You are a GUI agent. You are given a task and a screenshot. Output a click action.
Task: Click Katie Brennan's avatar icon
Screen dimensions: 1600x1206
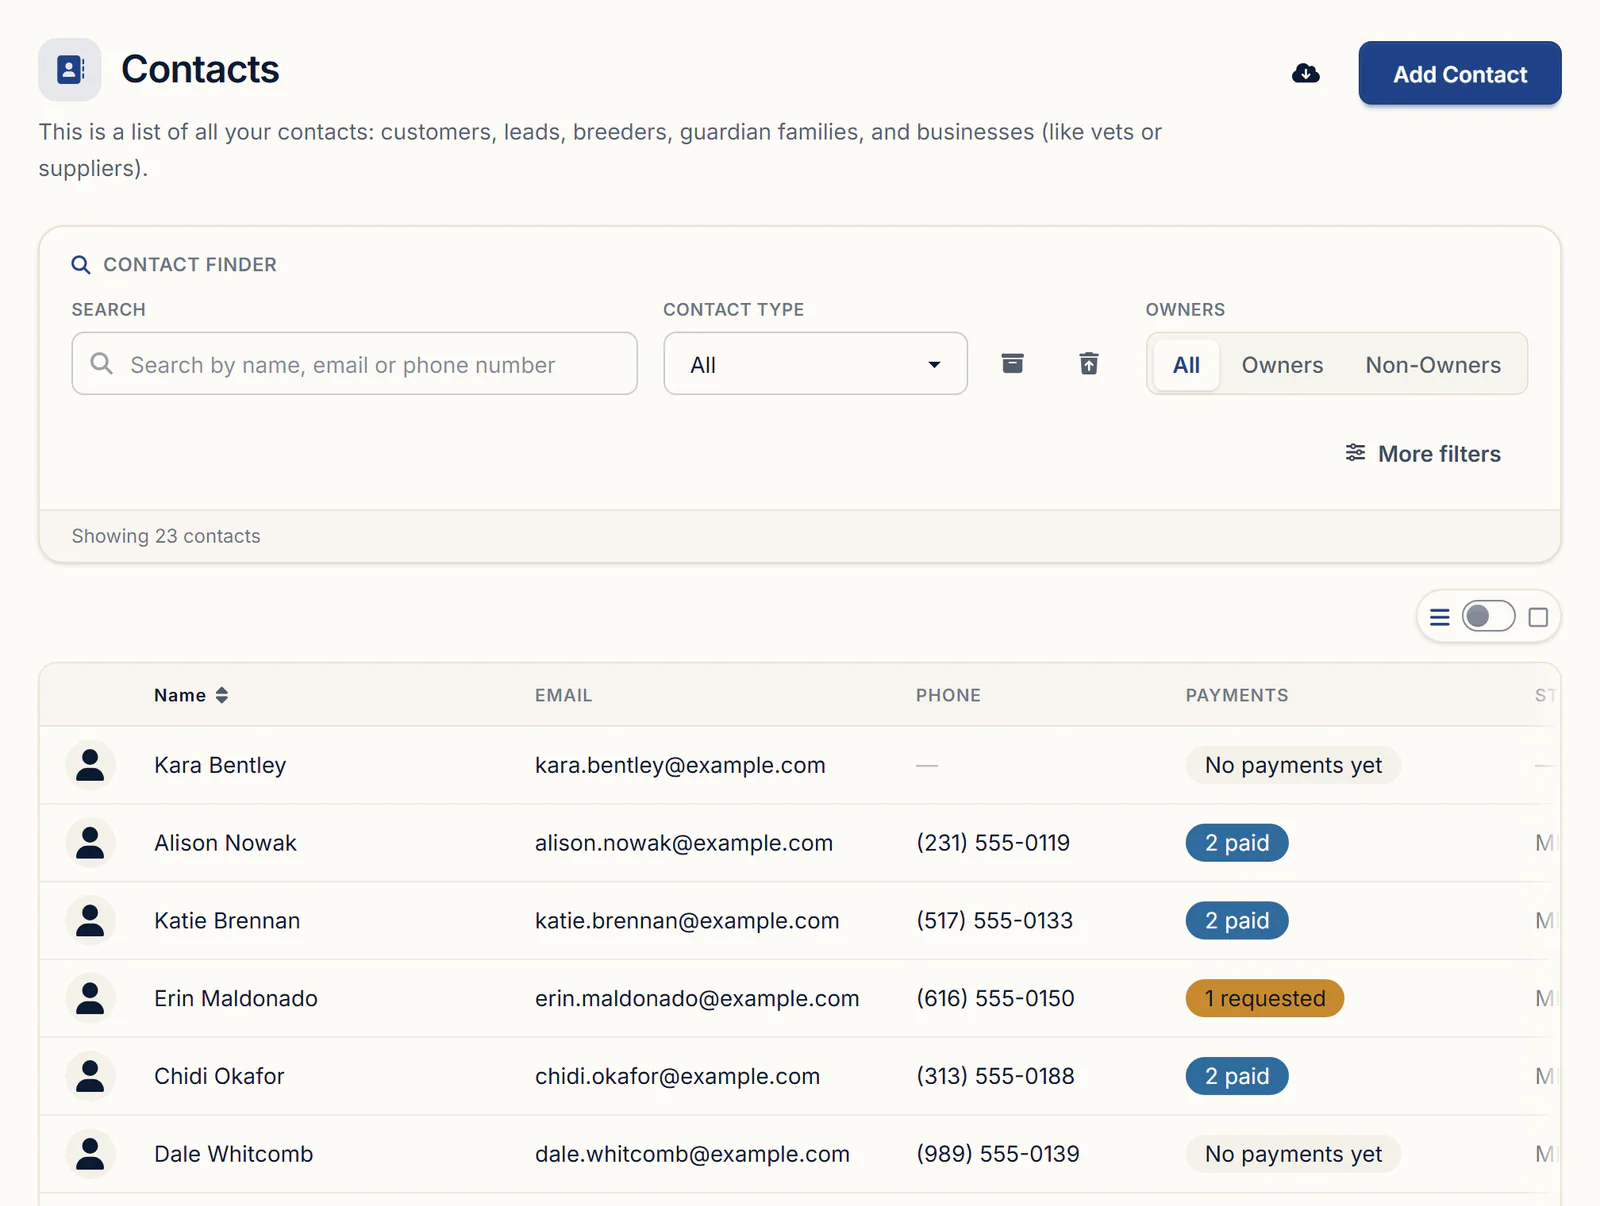90,921
